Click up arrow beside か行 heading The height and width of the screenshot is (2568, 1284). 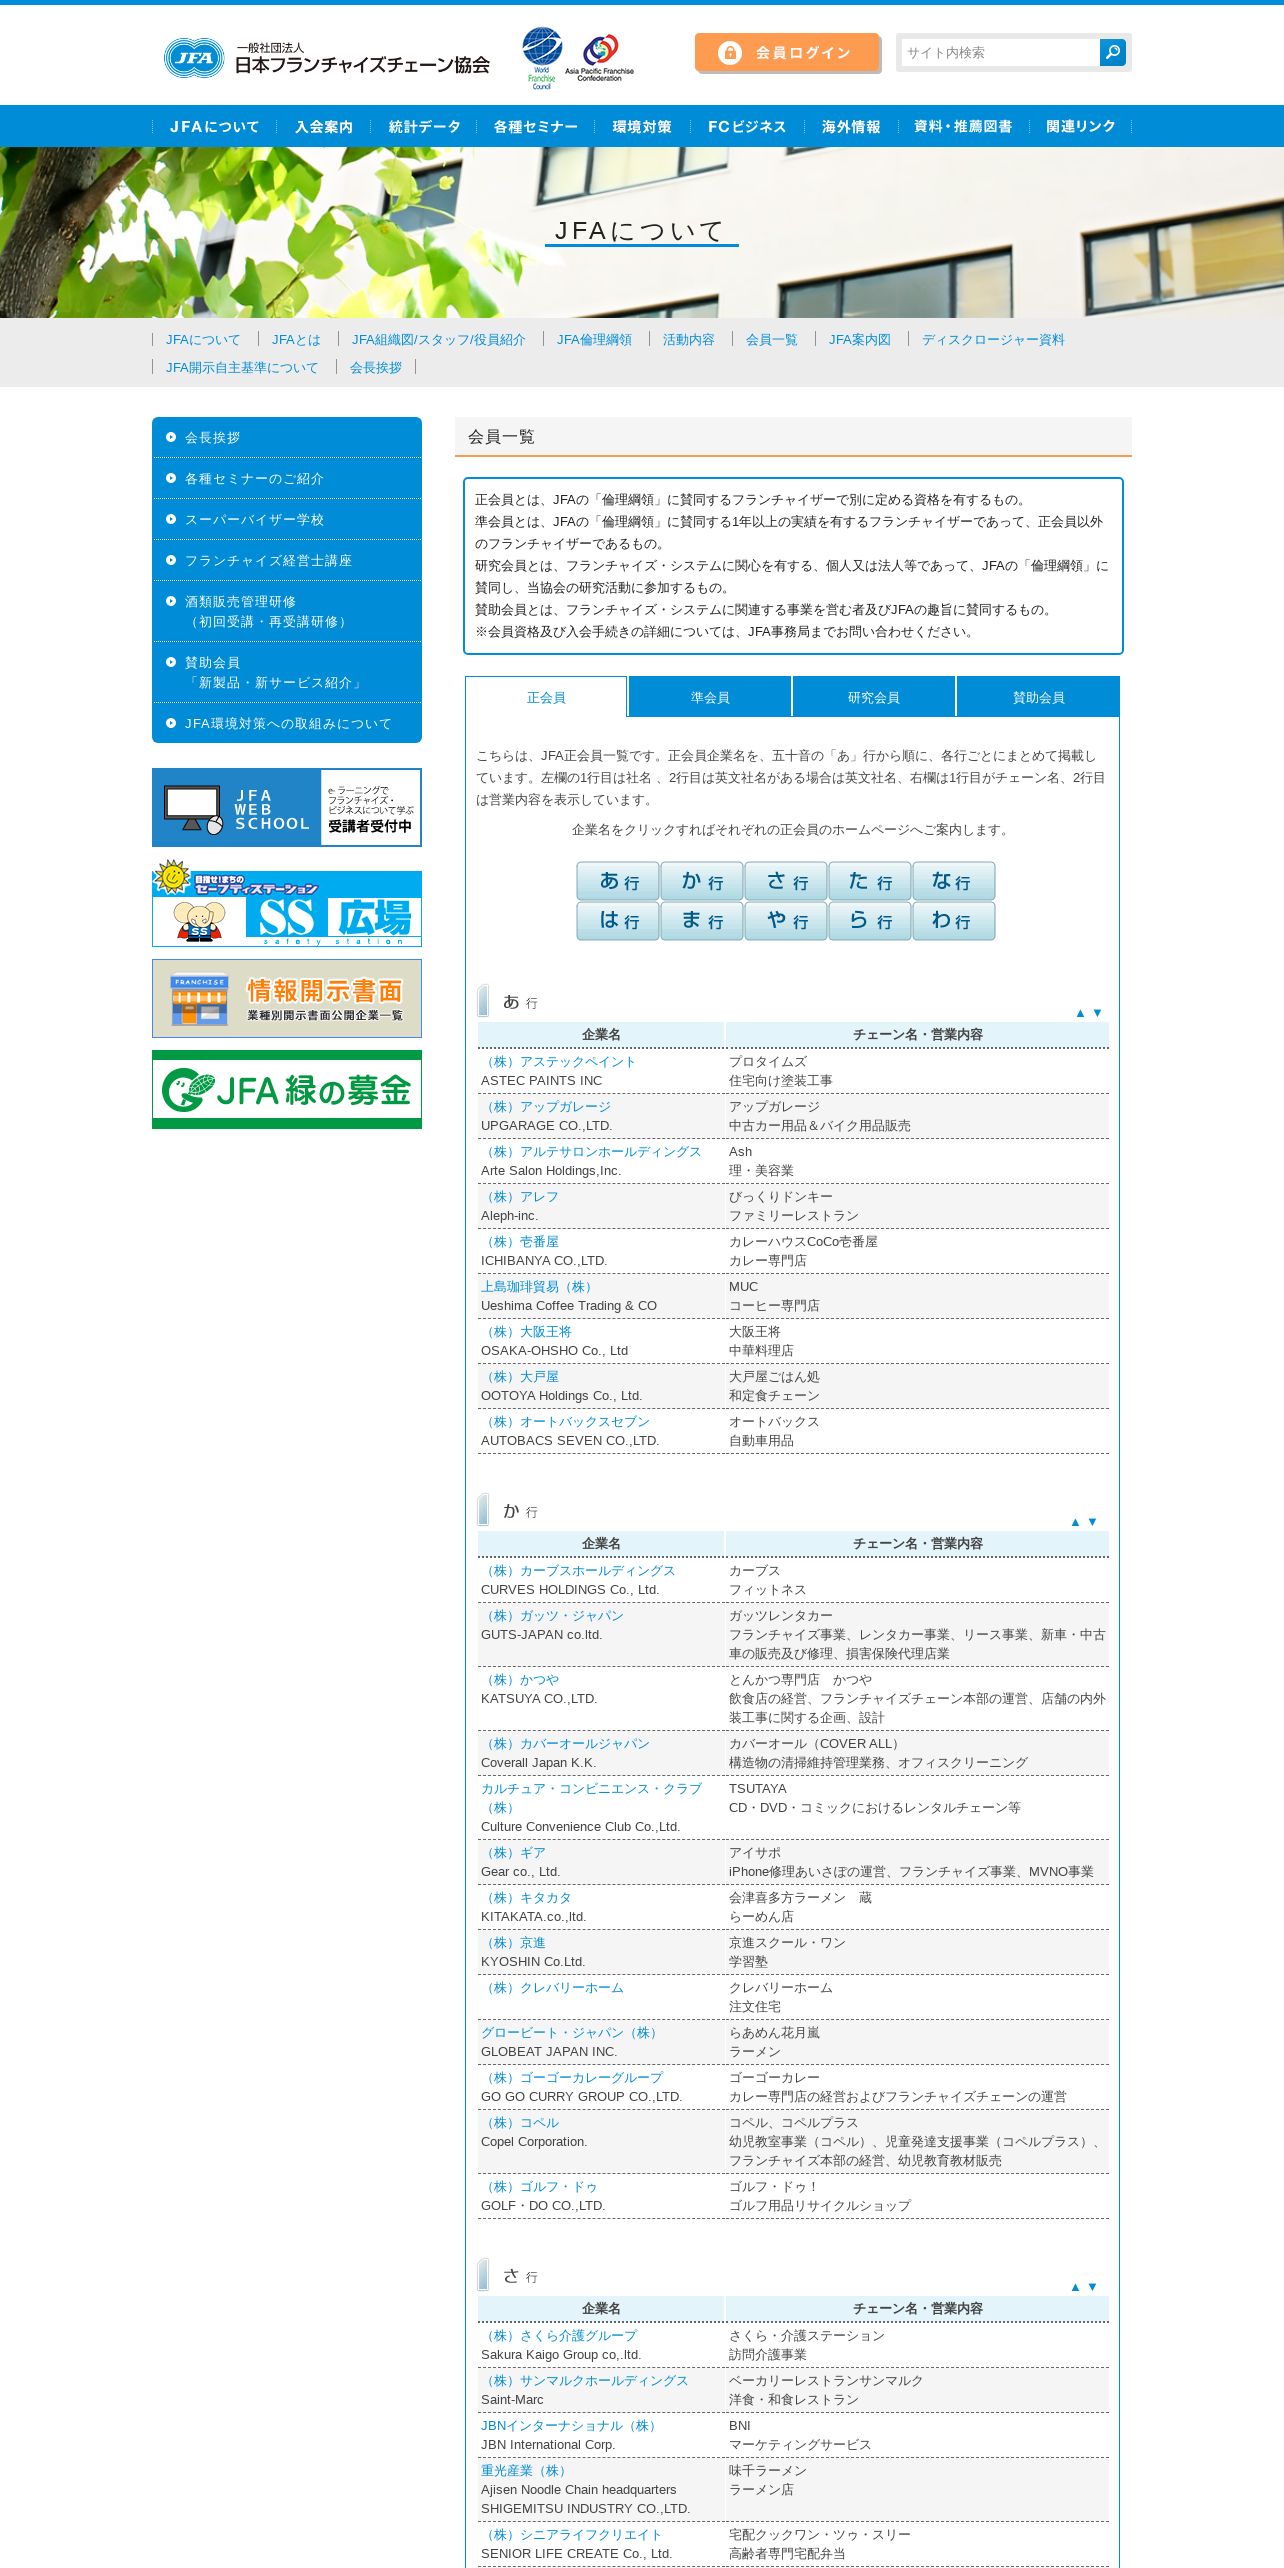click(x=1075, y=1522)
